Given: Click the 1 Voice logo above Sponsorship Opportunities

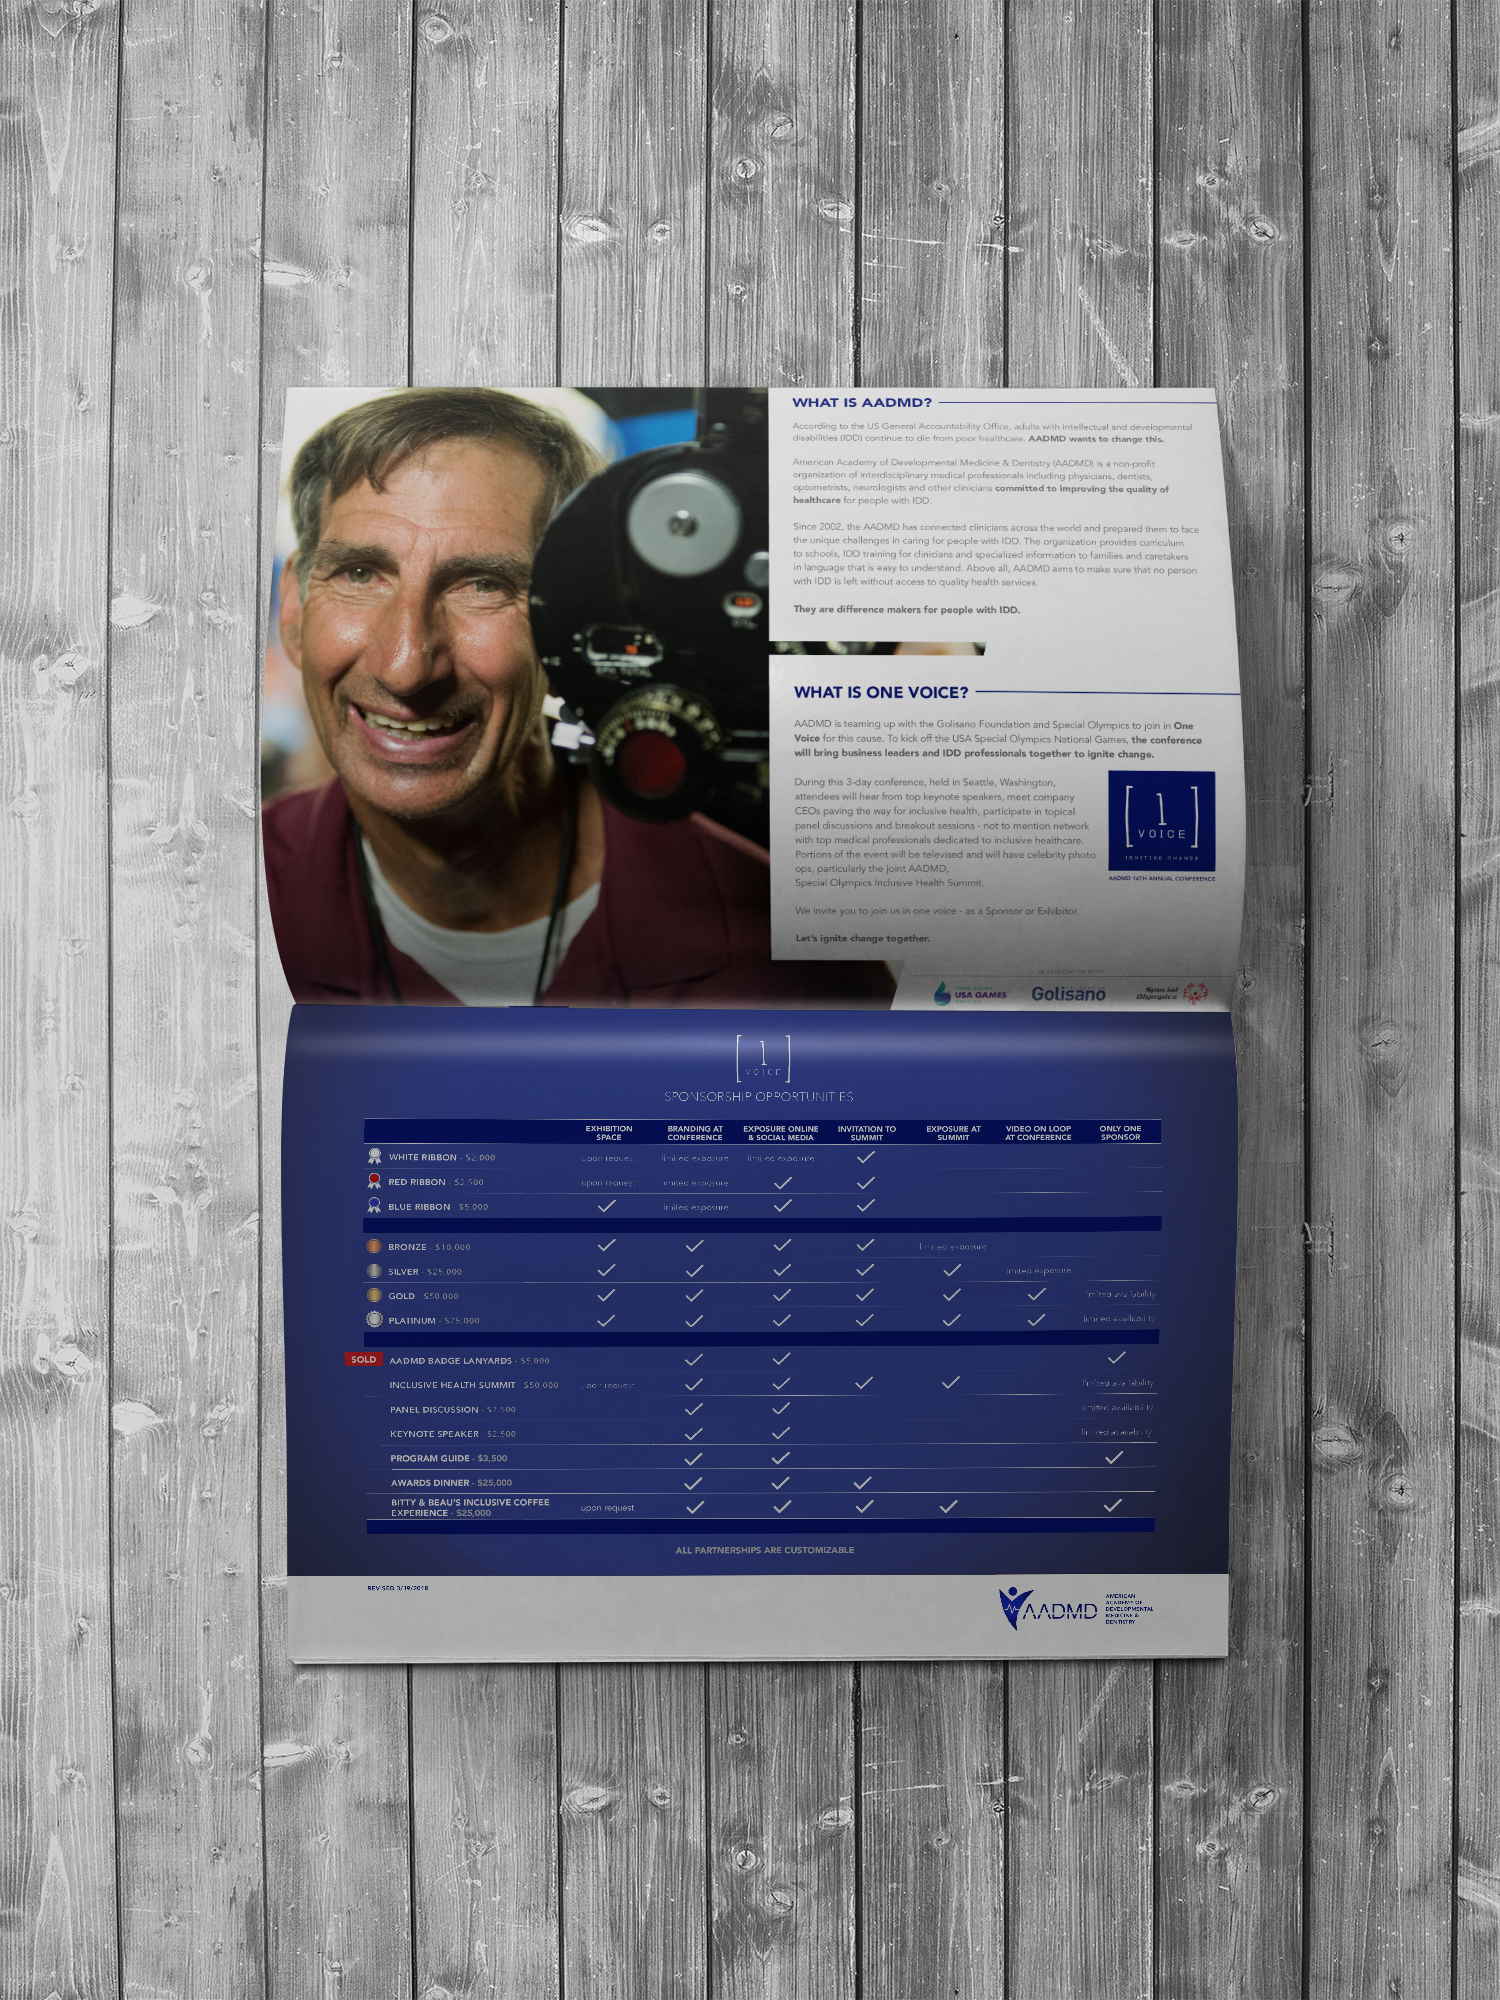Looking at the screenshot, I should tap(763, 1059).
